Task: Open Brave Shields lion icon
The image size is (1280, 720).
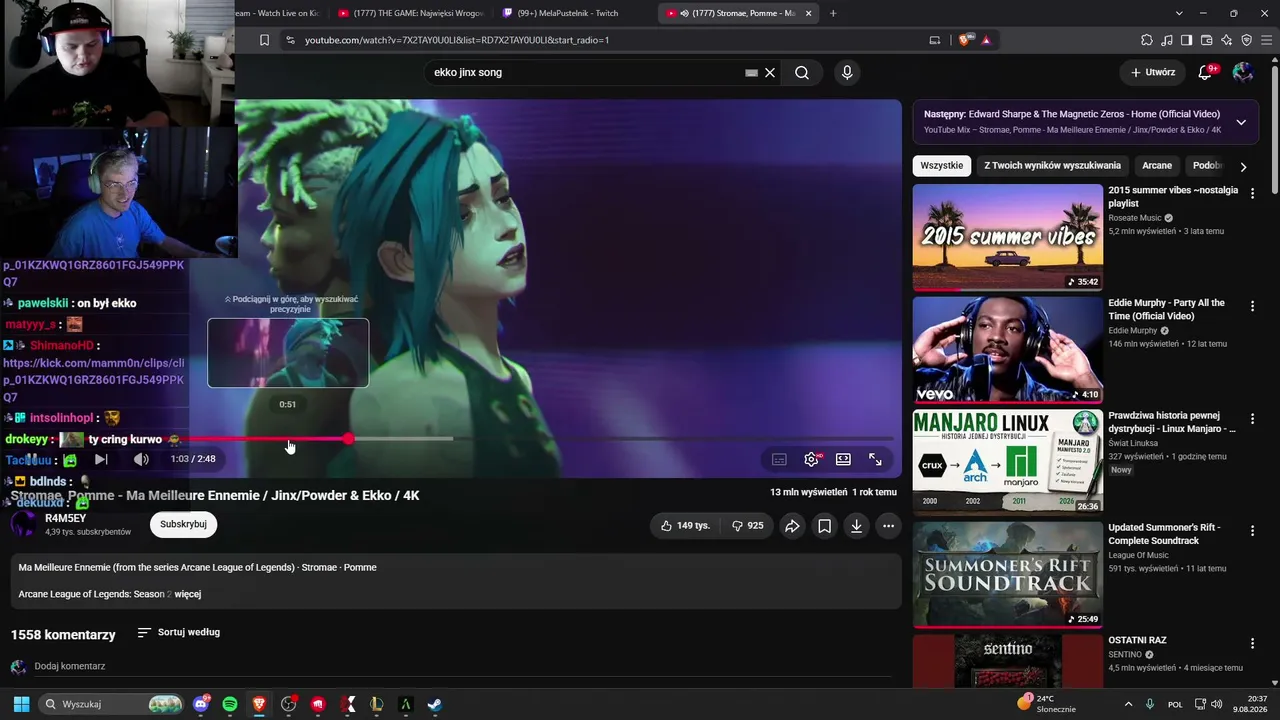Action: (x=964, y=40)
